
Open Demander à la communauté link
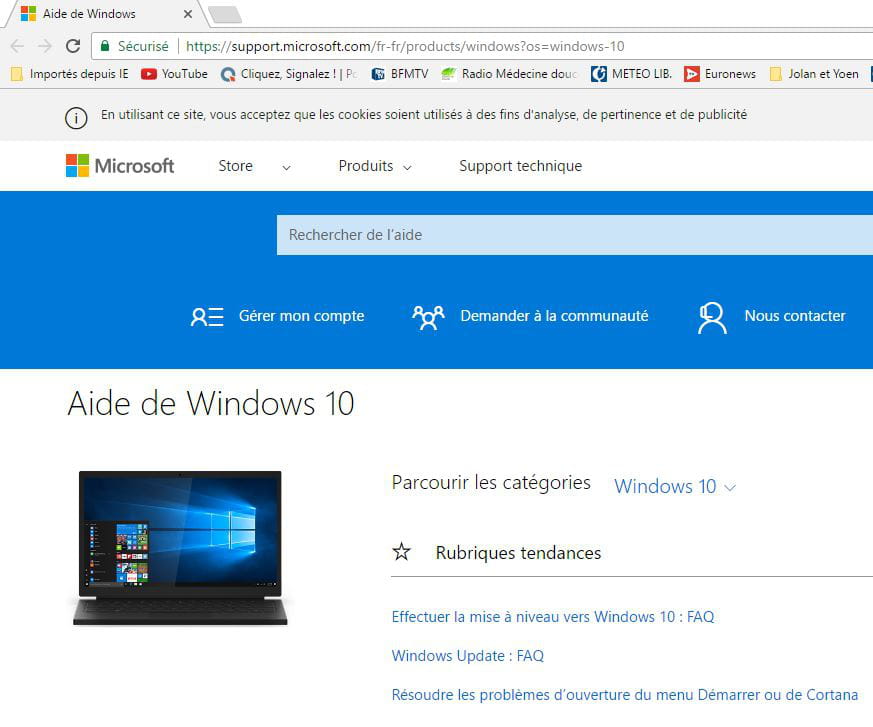tap(555, 316)
